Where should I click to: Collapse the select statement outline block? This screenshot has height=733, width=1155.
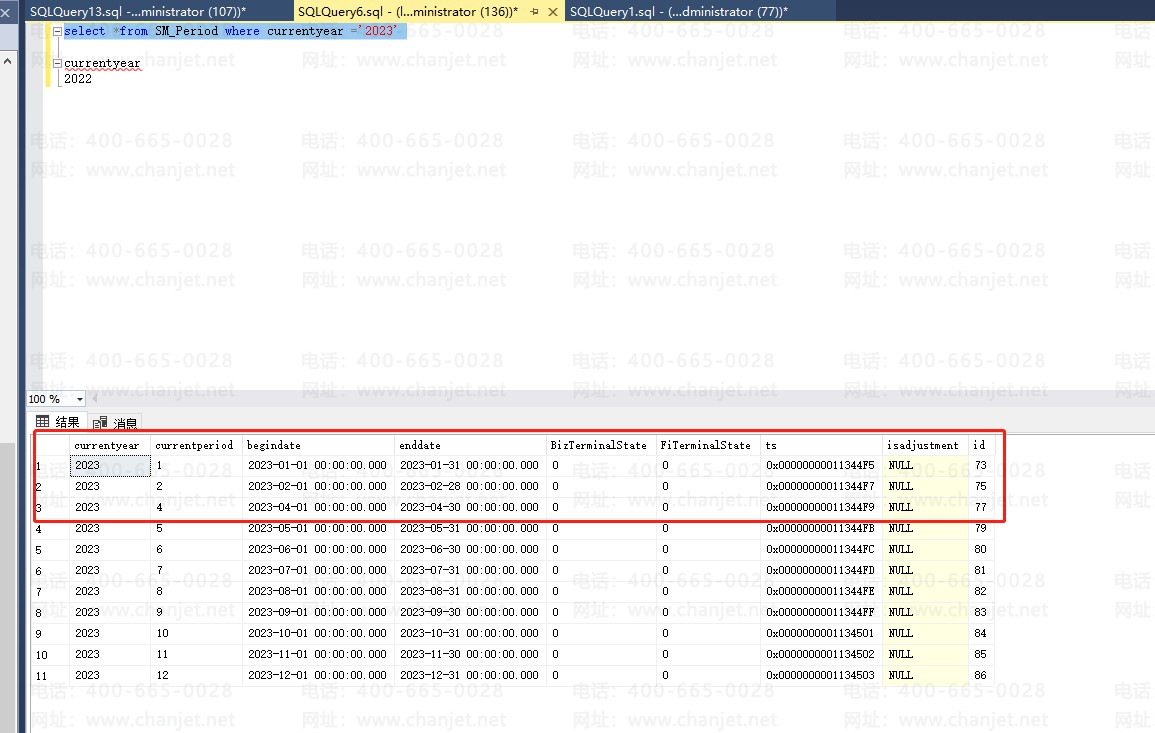tap(57, 31)
